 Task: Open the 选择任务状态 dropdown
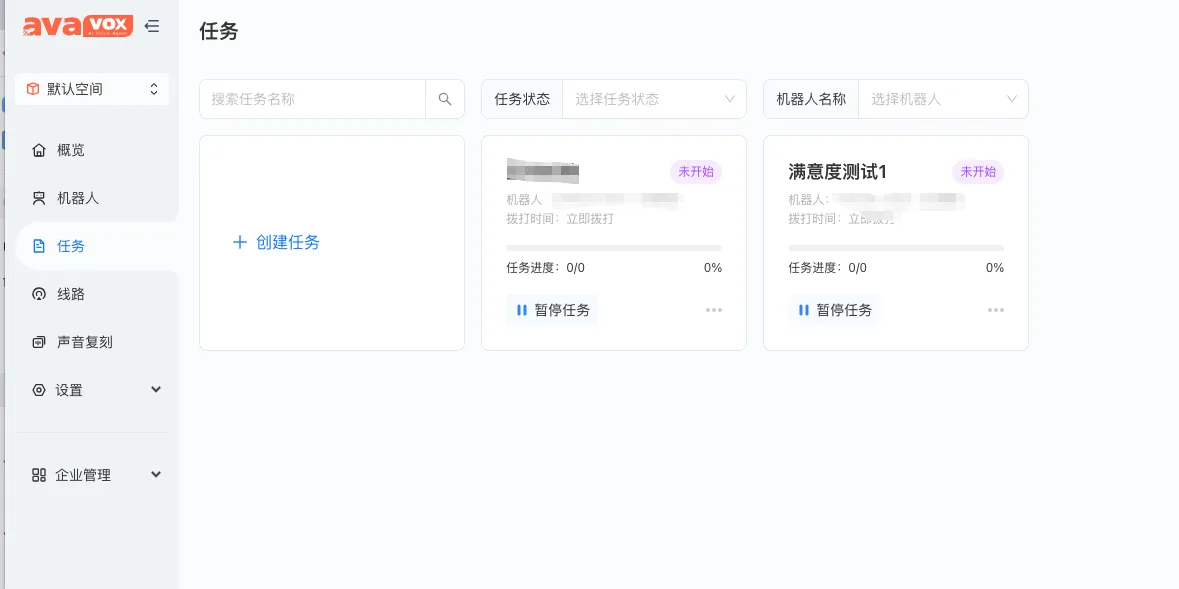coord(654,99)
